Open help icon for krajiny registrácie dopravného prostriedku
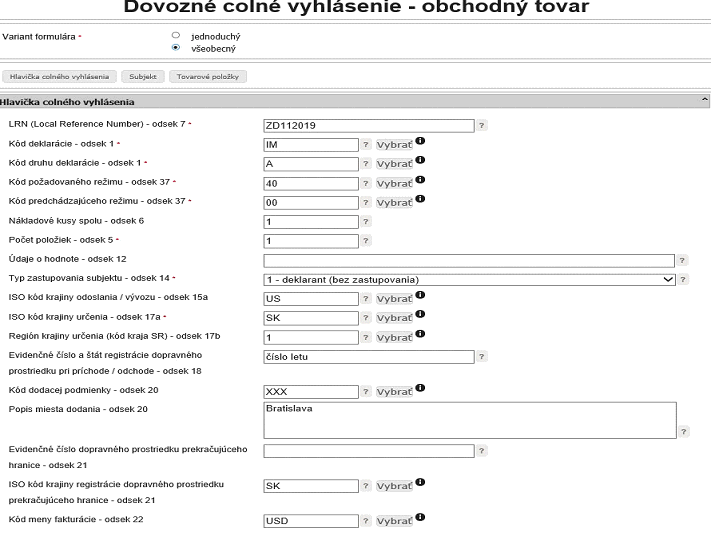 pos(366,485)
